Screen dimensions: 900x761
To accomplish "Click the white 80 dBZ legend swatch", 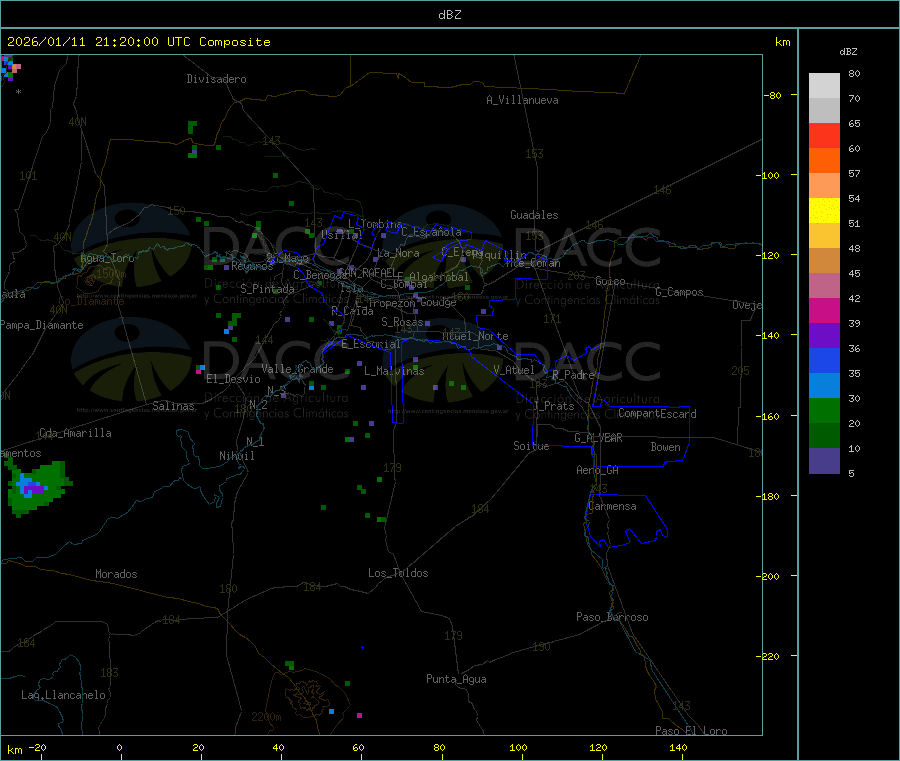I will (824, 86).
